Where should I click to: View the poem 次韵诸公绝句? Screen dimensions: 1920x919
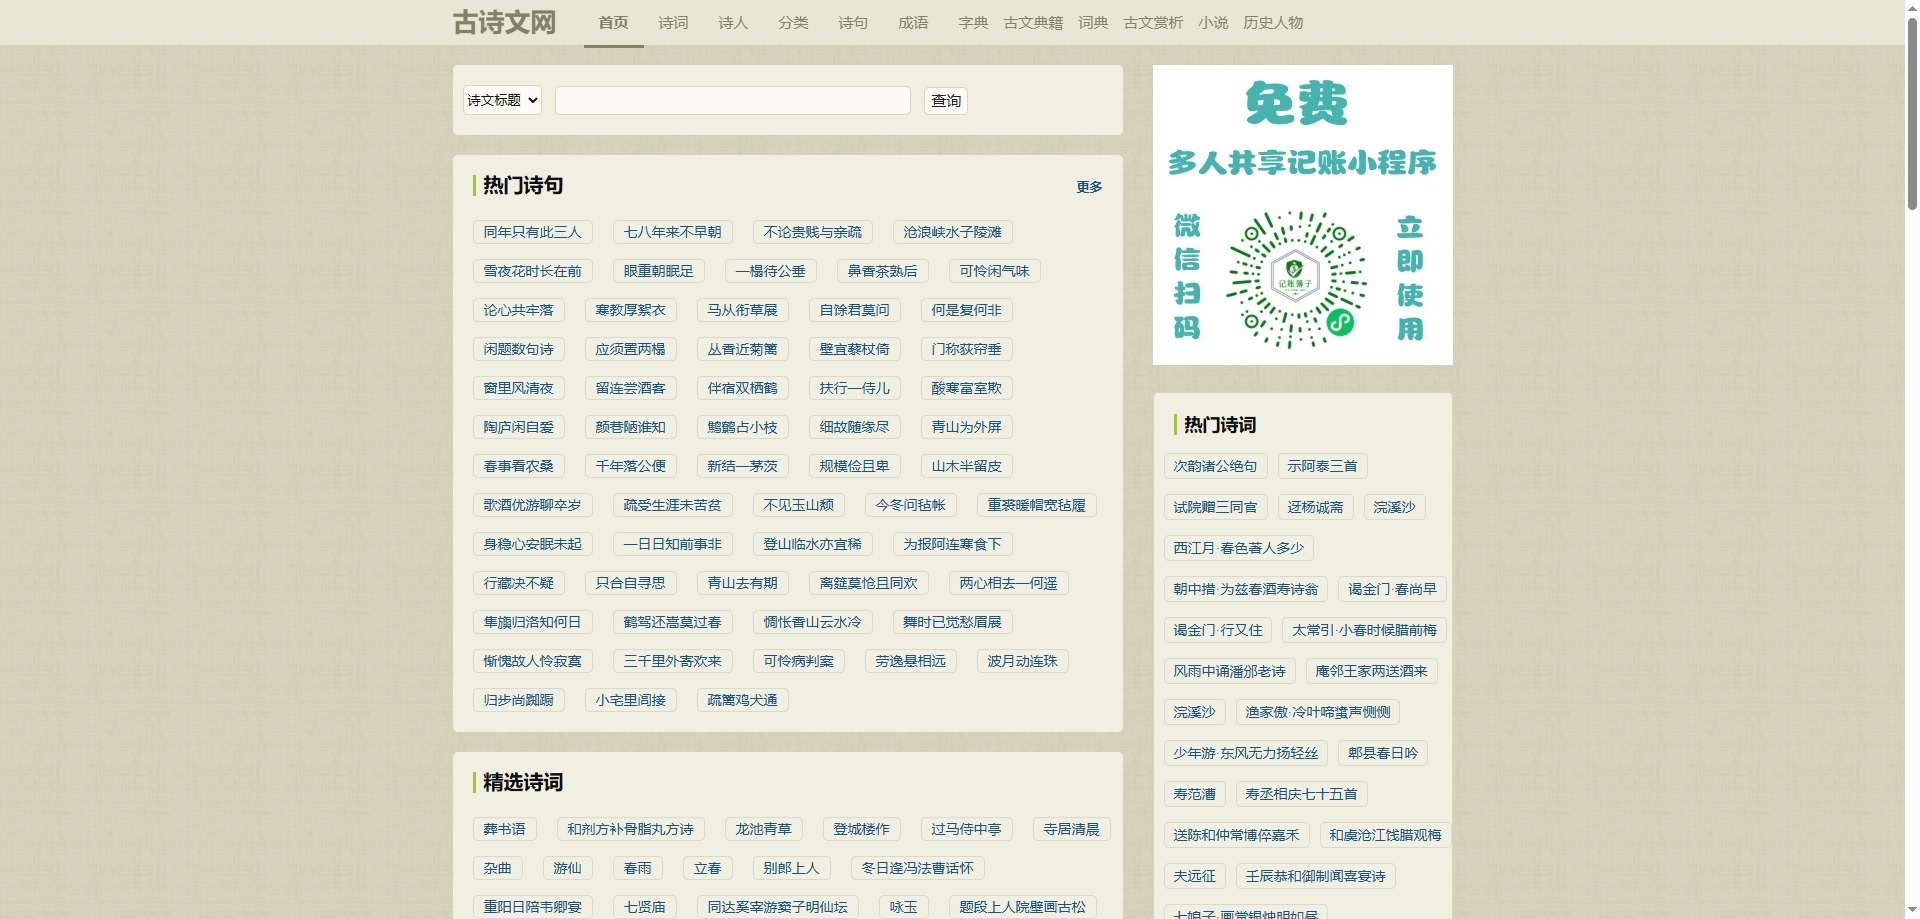1215,466
